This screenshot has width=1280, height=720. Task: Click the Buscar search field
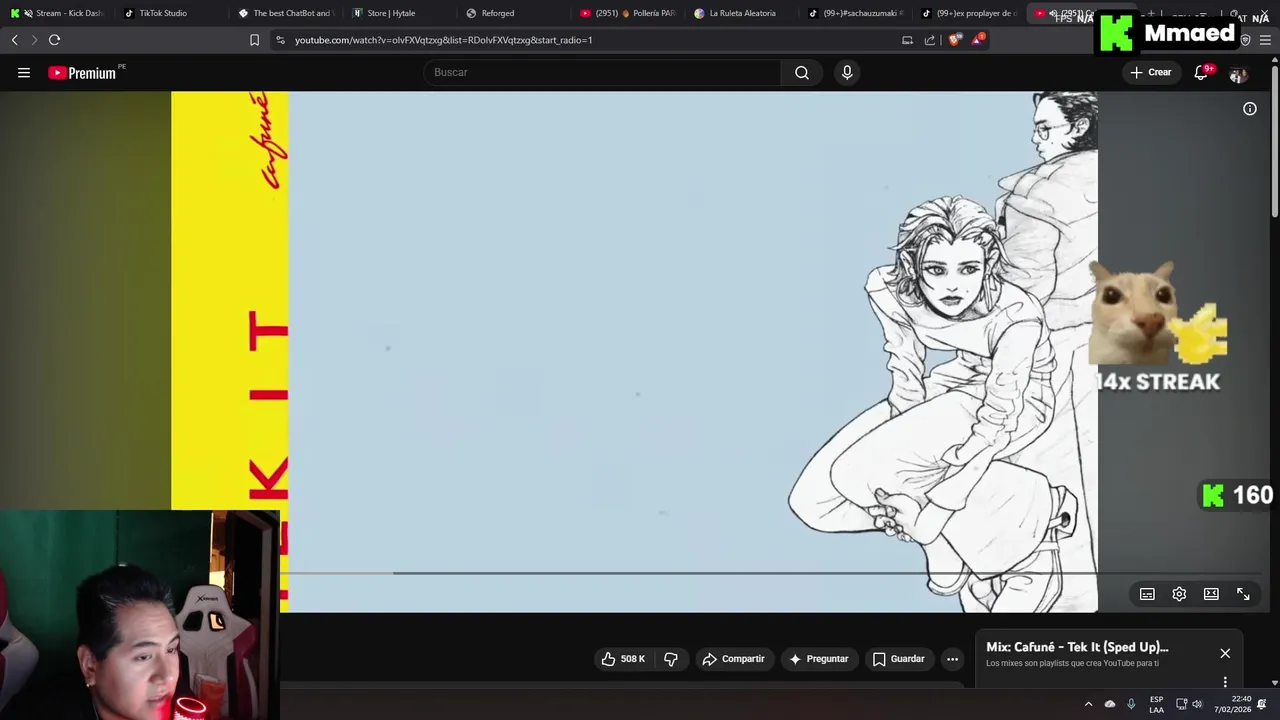click(x=602, y=72)
